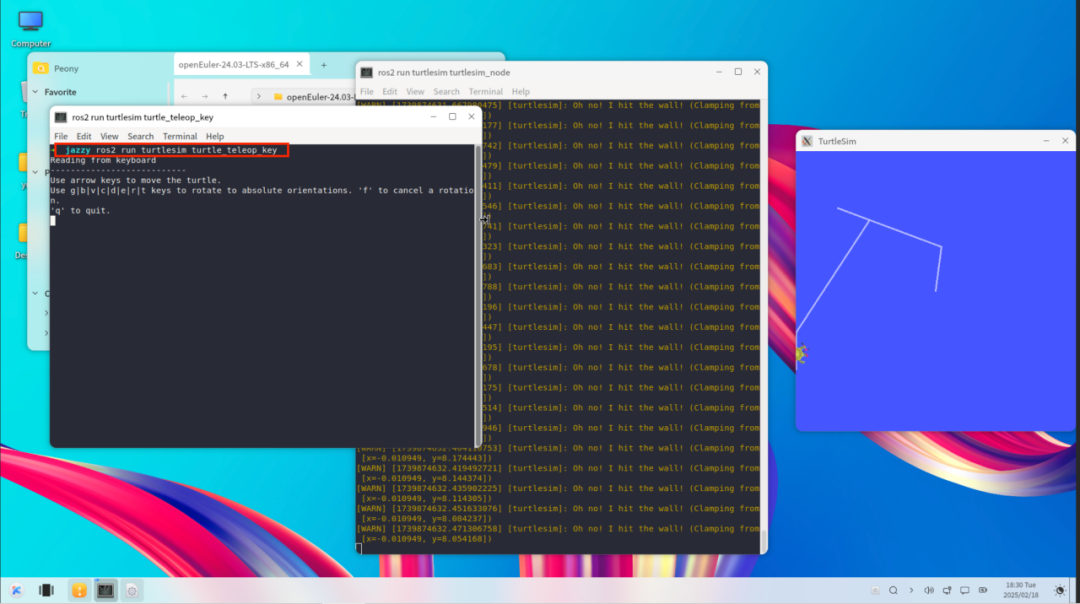Open Search menu in turtlesim_node terminal

pos(446,92)
